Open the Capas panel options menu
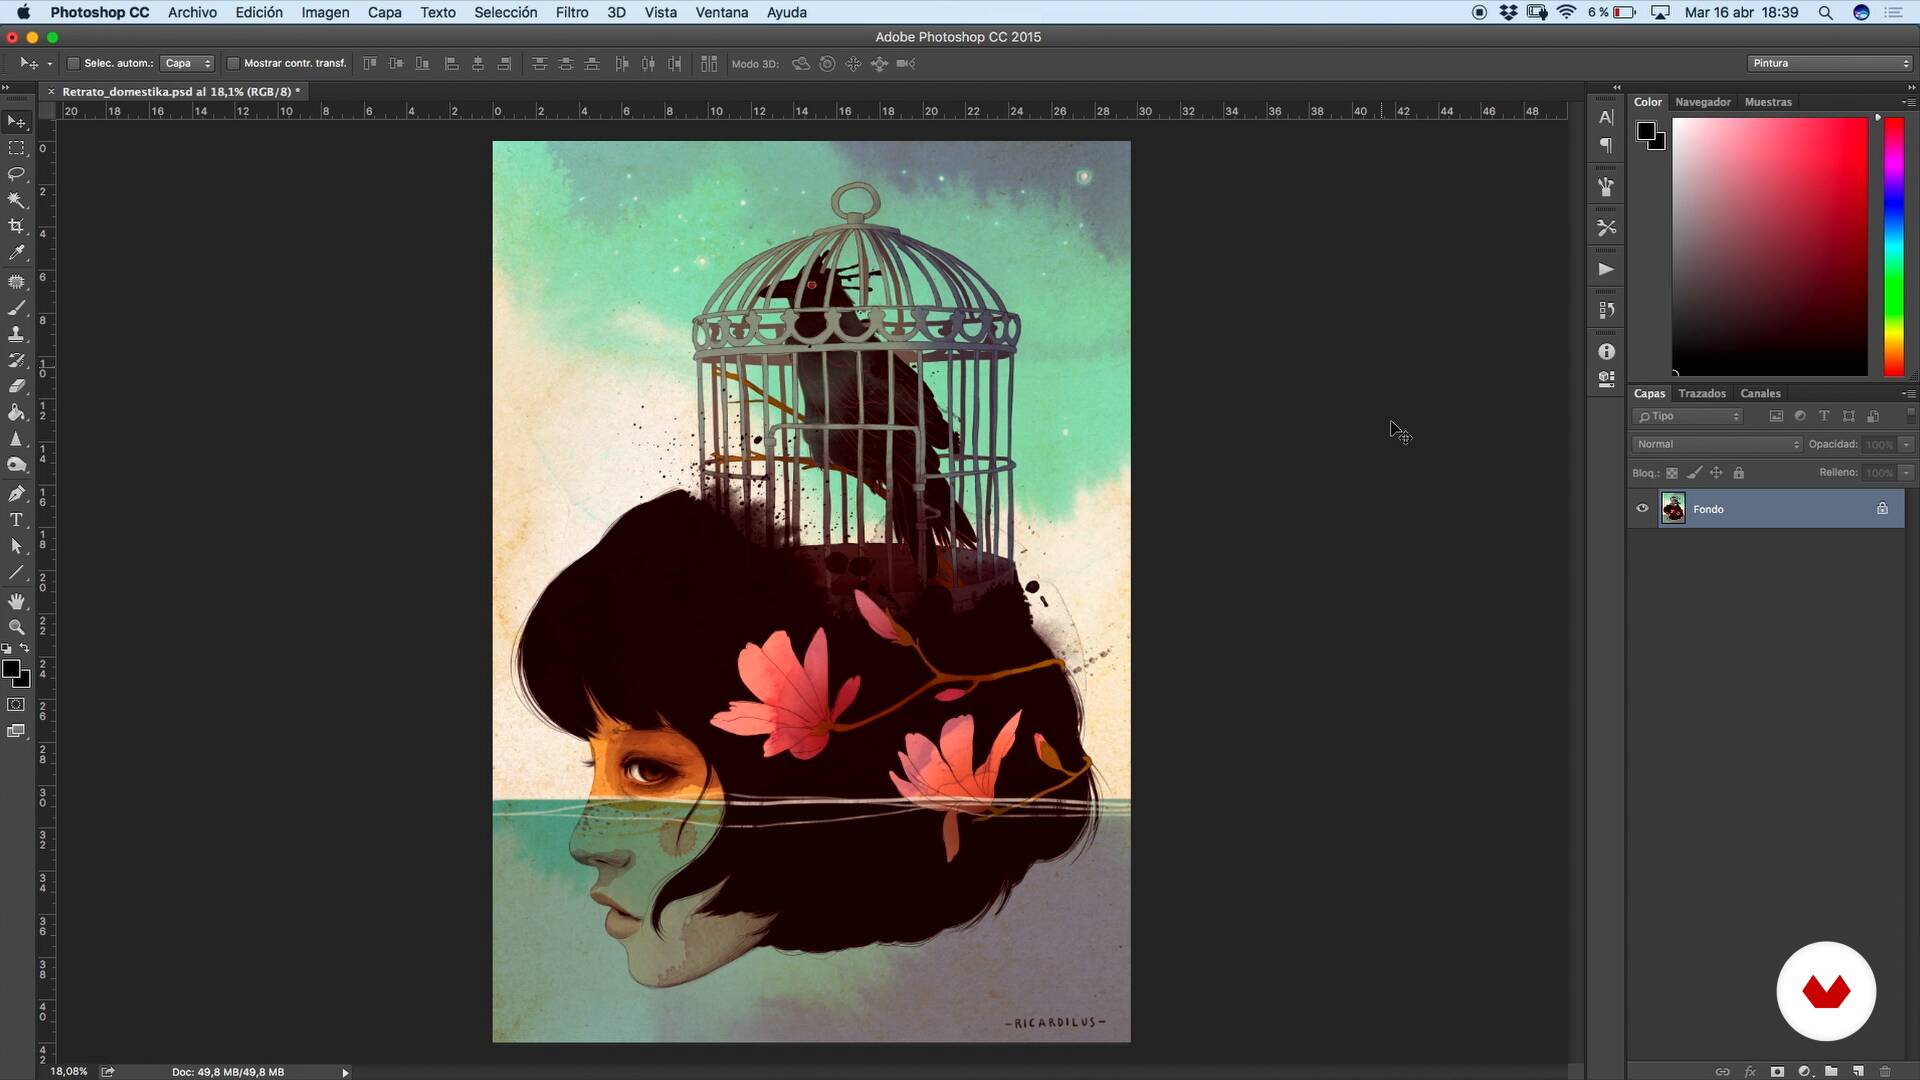The image size is (1920, 1080). [x=1908, y=394]
